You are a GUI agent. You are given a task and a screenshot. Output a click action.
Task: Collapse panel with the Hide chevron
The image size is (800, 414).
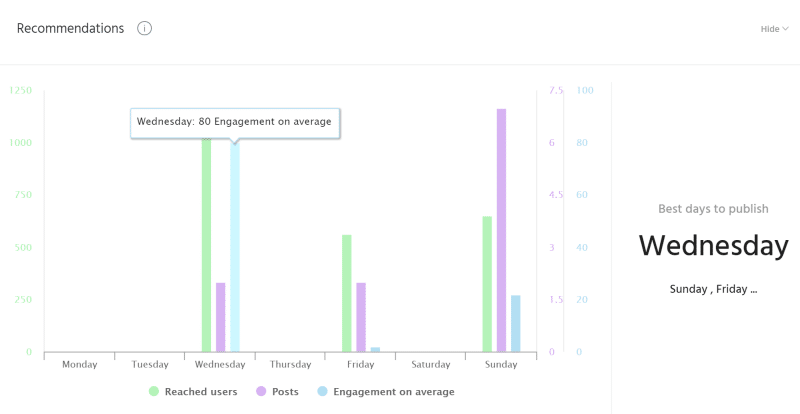coord(774,29)
